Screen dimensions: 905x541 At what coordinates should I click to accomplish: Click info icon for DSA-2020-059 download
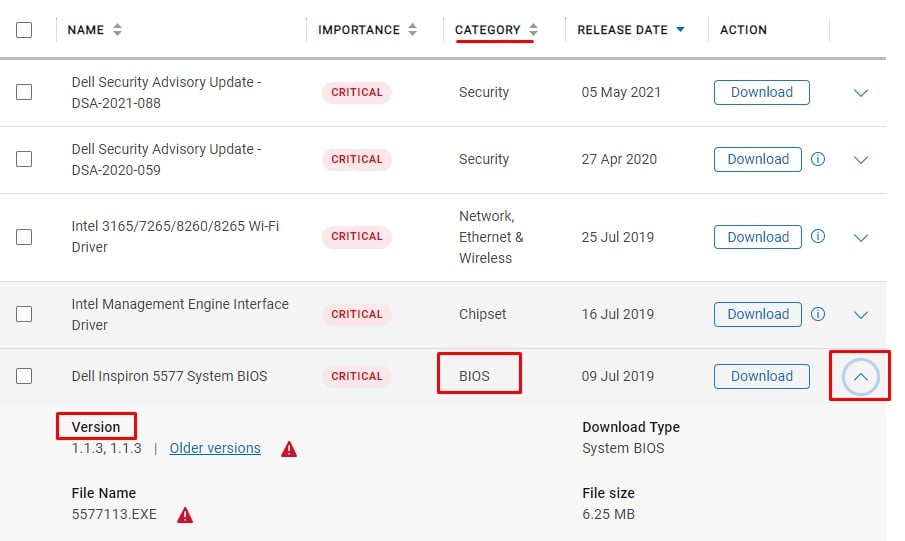point(818,159)
